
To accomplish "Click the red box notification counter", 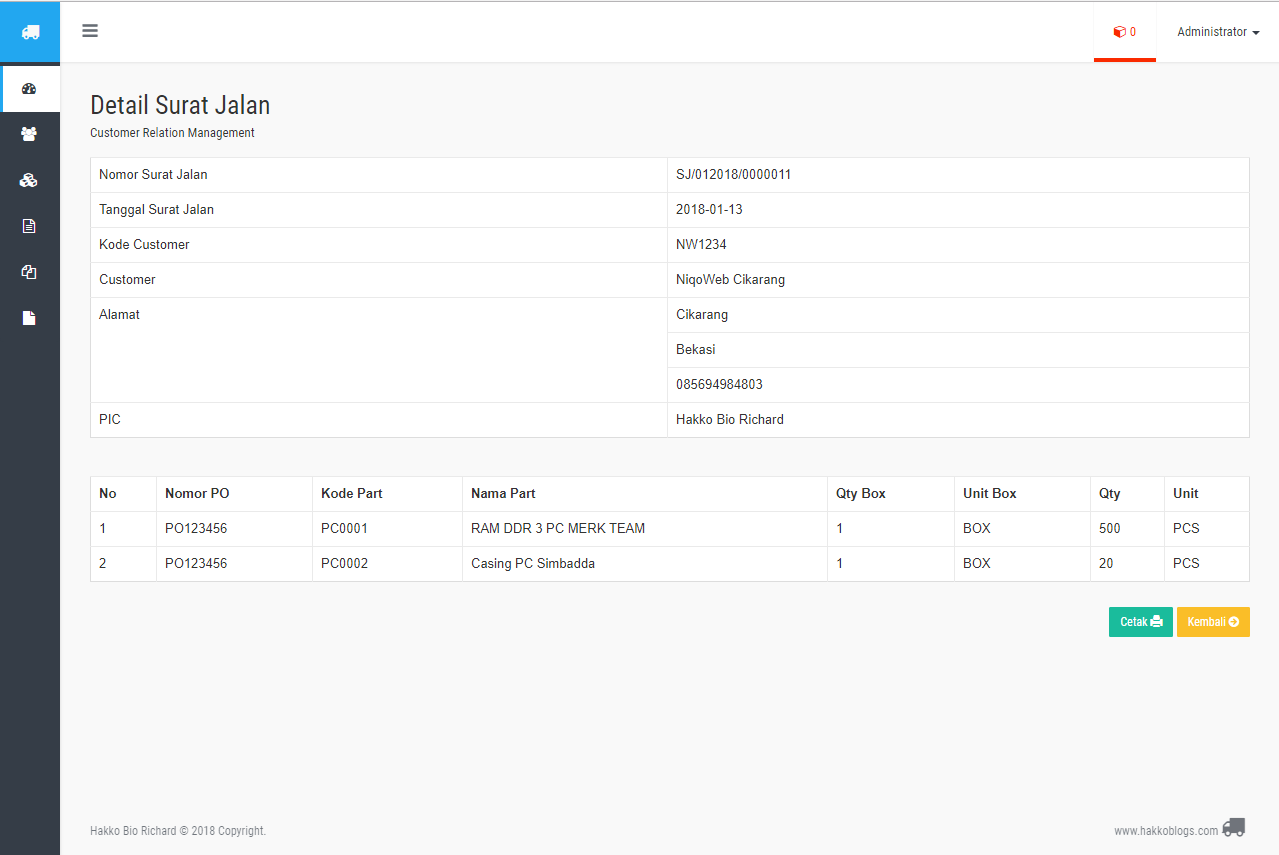I will [1125, 32].
